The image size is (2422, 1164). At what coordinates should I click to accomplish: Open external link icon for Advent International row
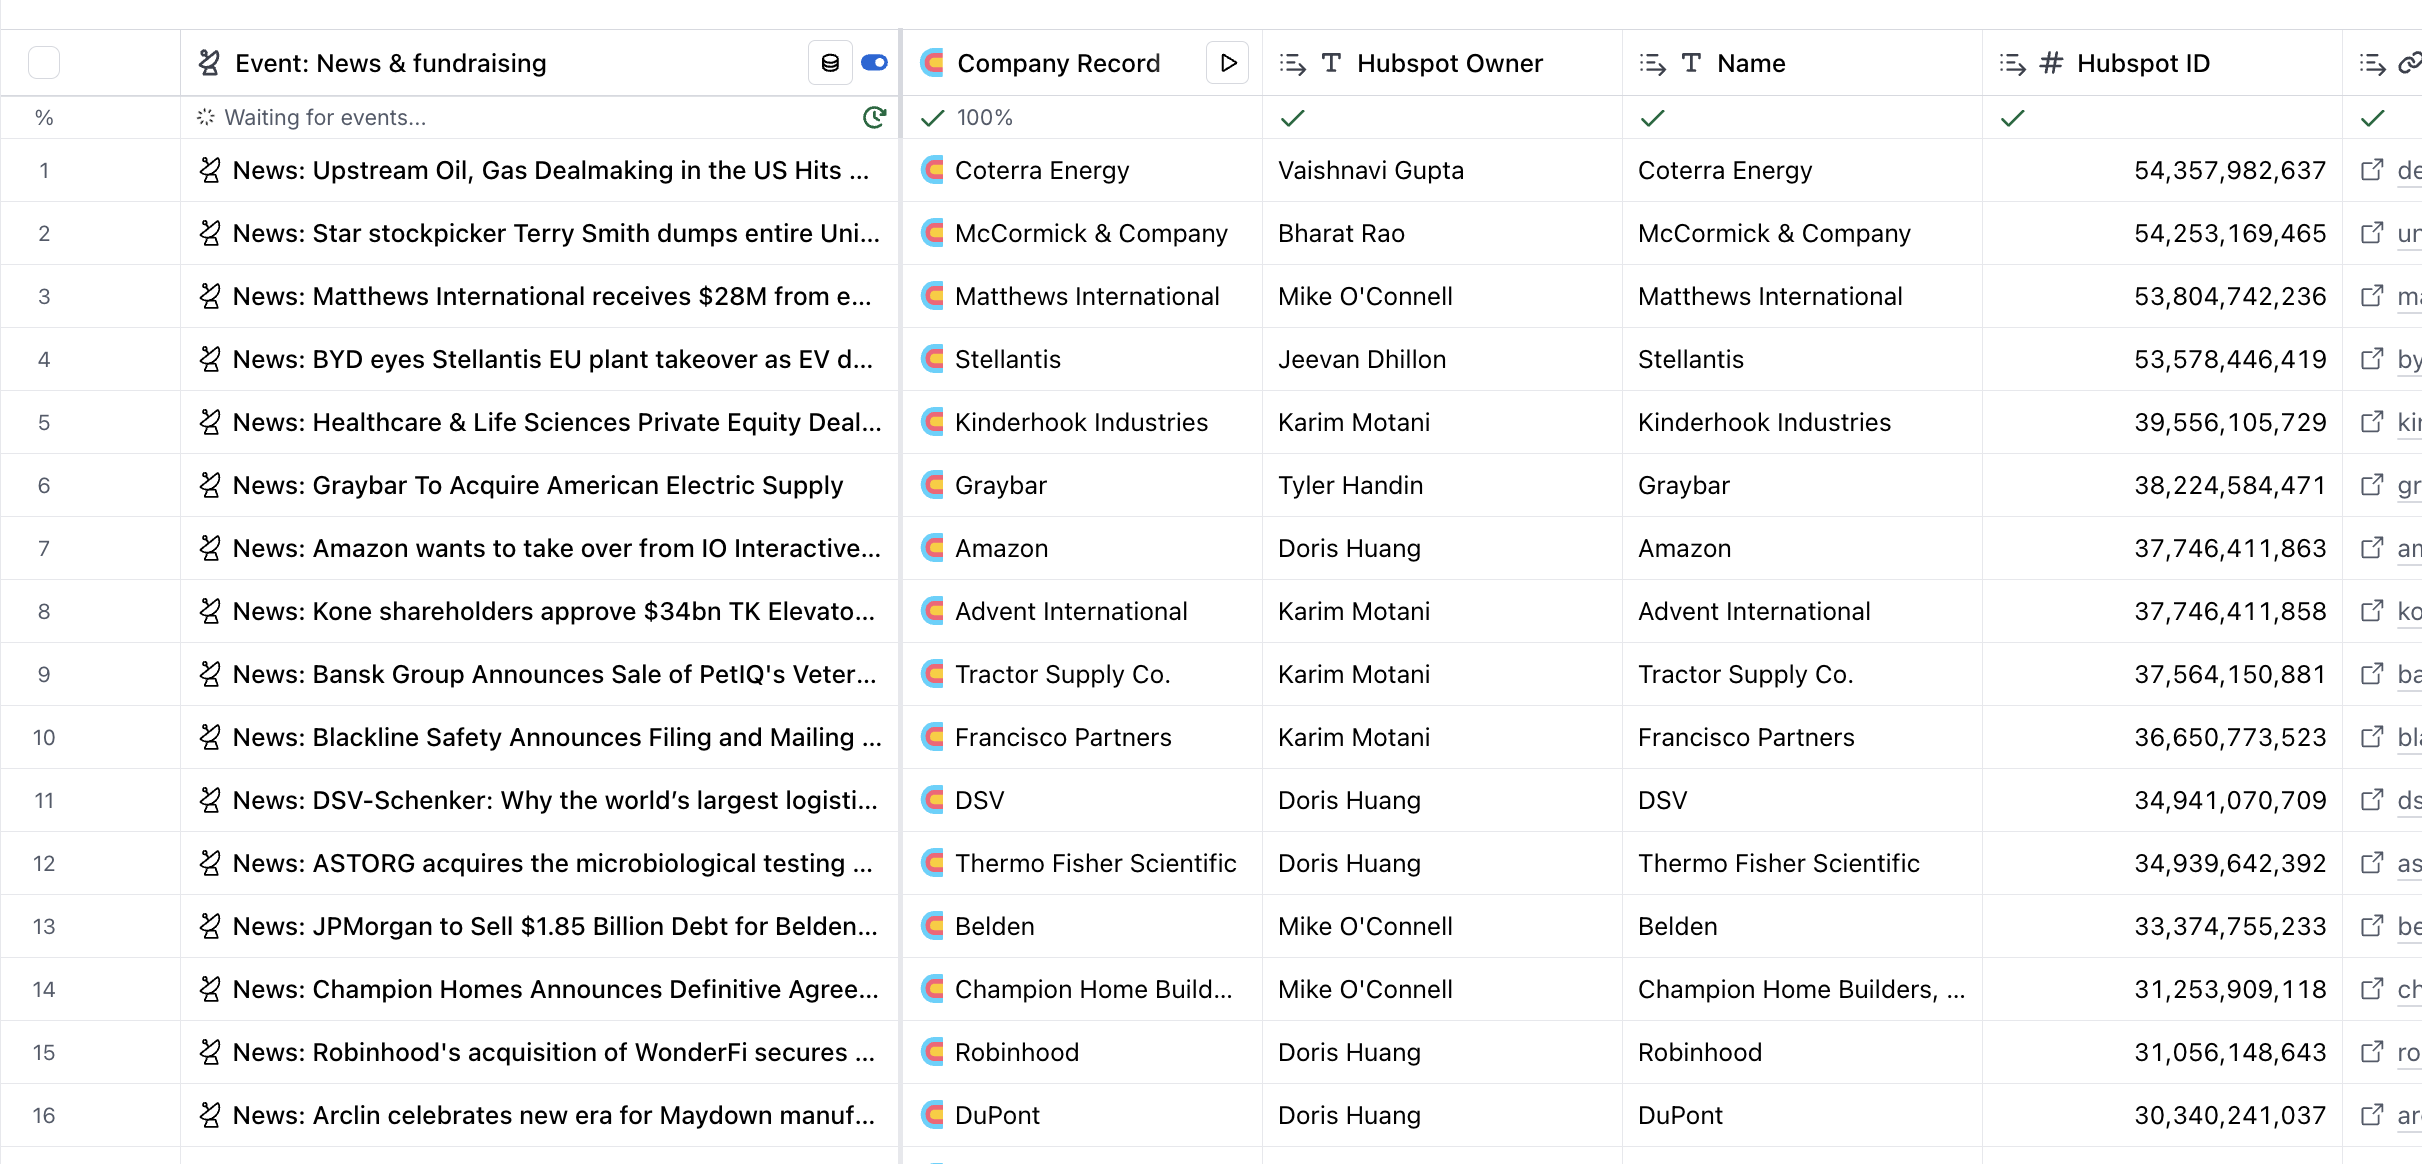pyautogui.click(x=2372, y=611)
